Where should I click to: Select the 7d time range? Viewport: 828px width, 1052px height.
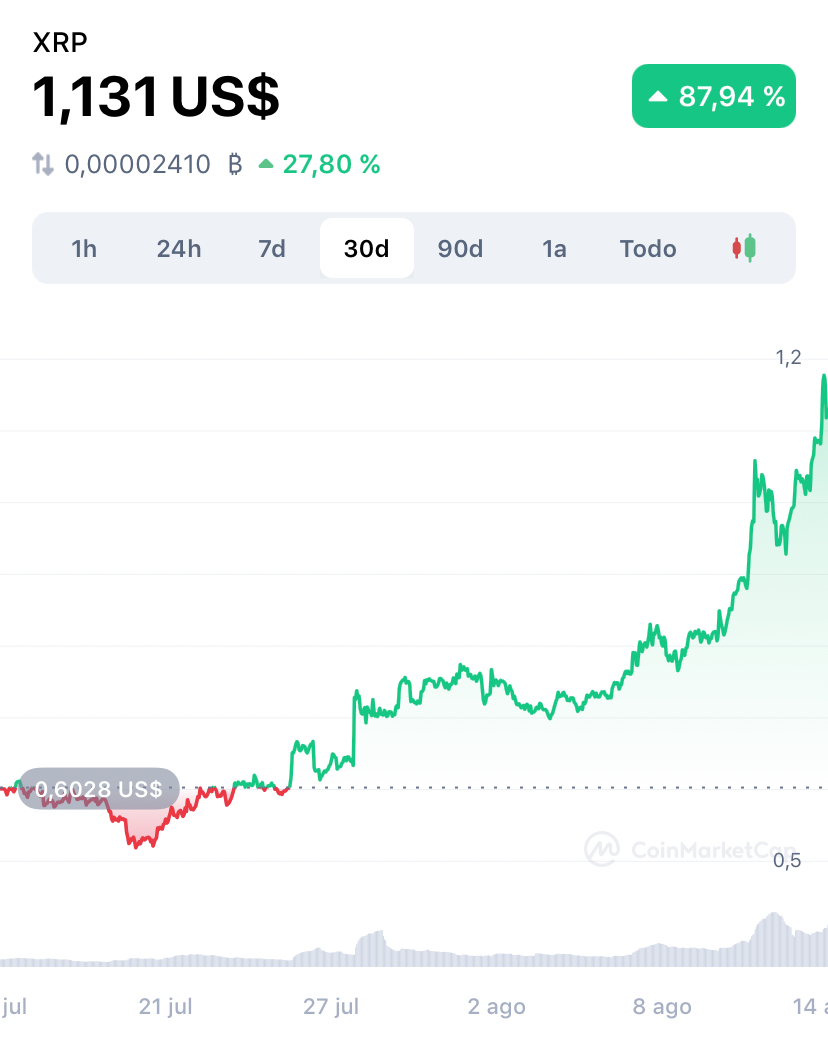pos(272,248)
